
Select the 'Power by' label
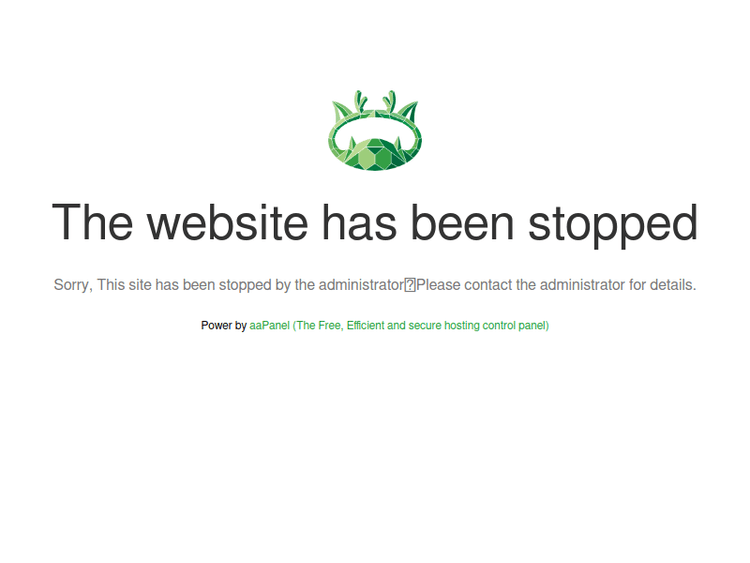click(223, 325)
